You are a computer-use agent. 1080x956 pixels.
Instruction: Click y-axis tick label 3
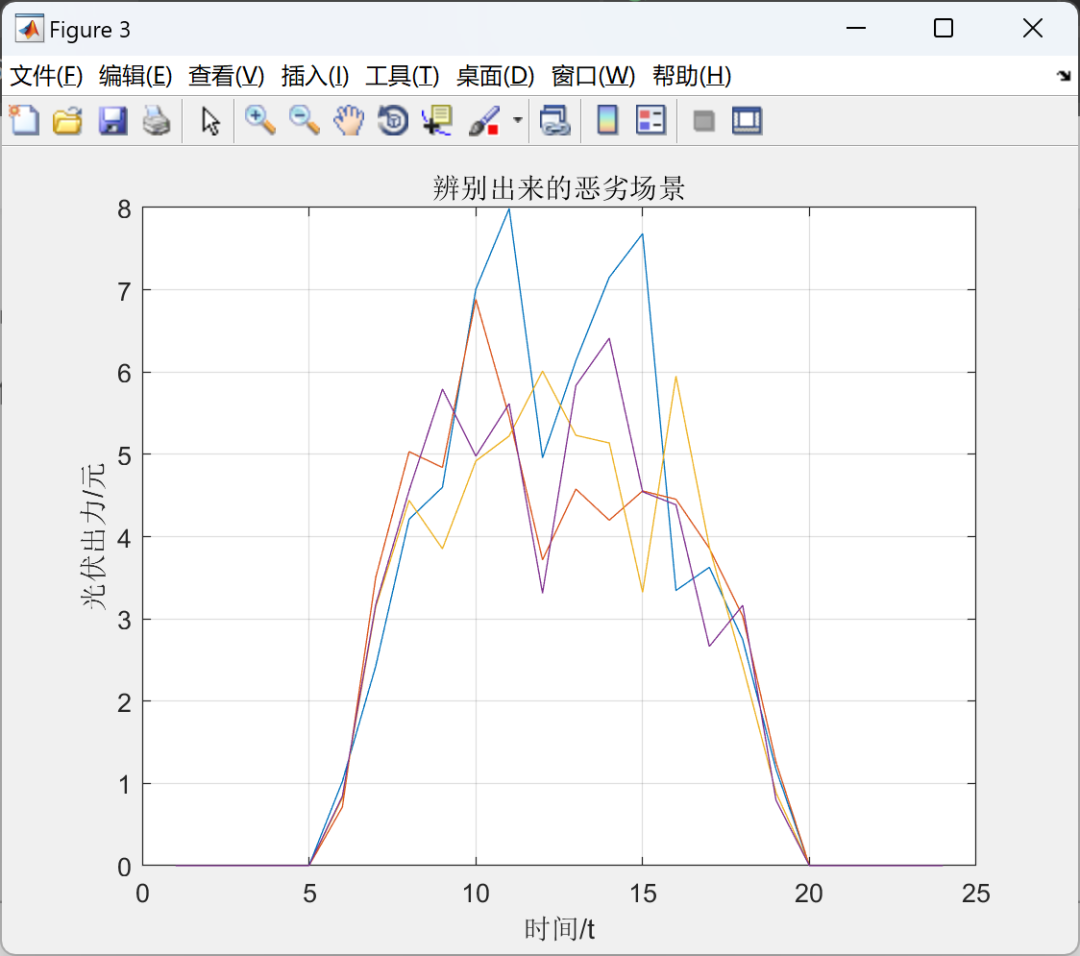click(x=124, y=620)
